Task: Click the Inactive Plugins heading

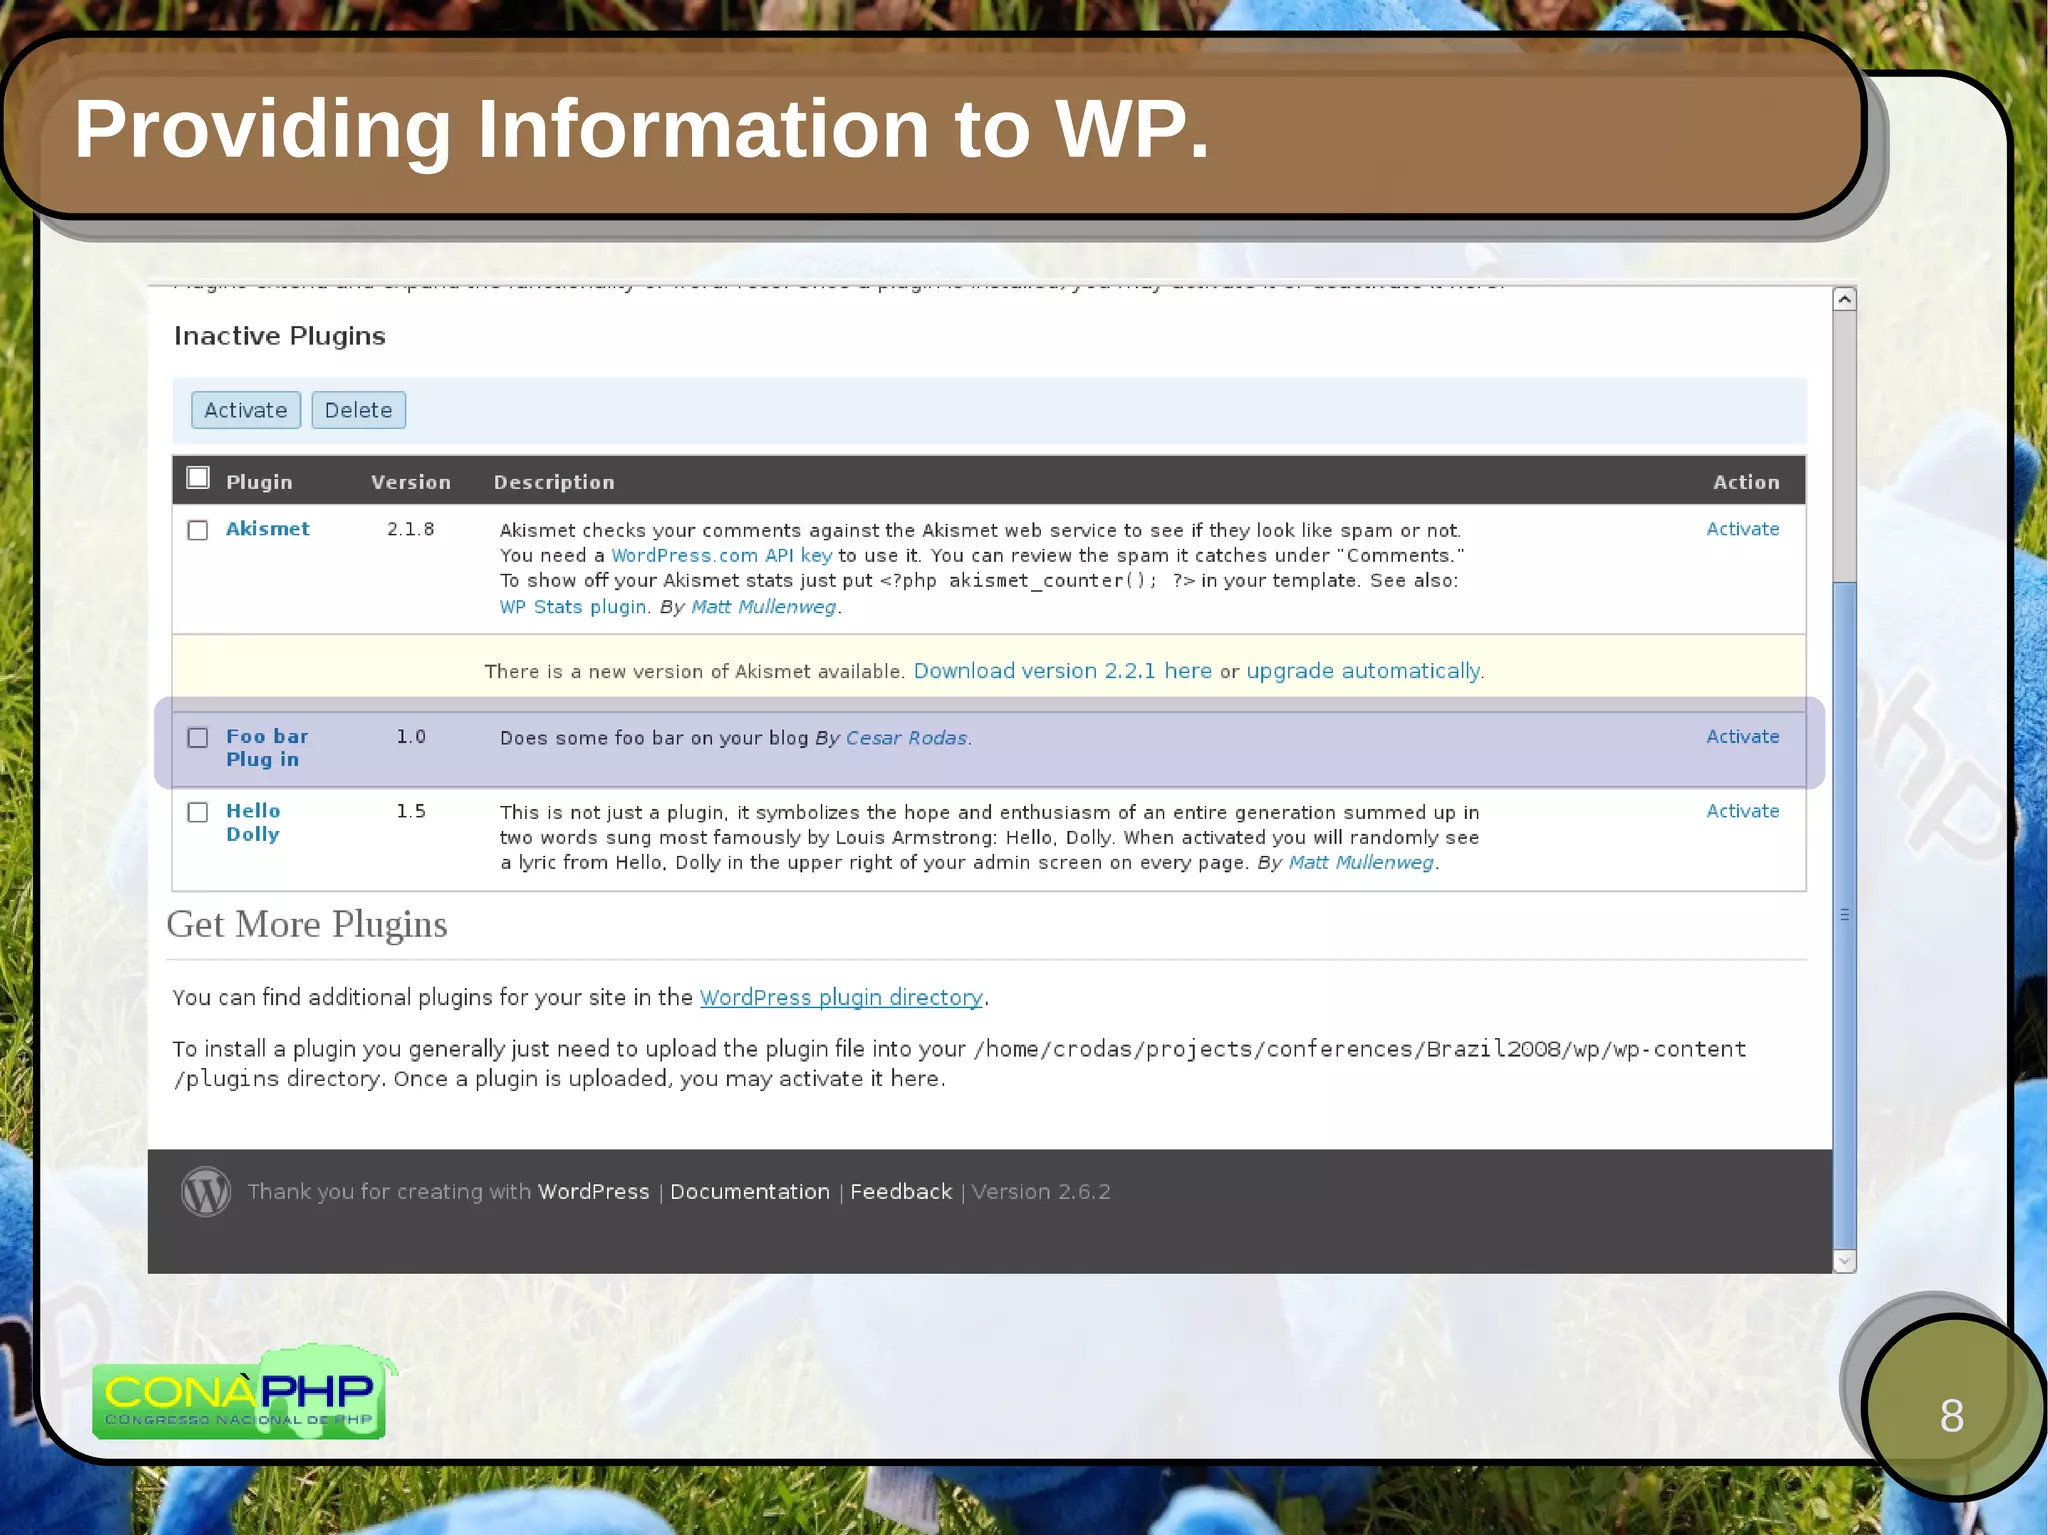Action: click(280, 336)
